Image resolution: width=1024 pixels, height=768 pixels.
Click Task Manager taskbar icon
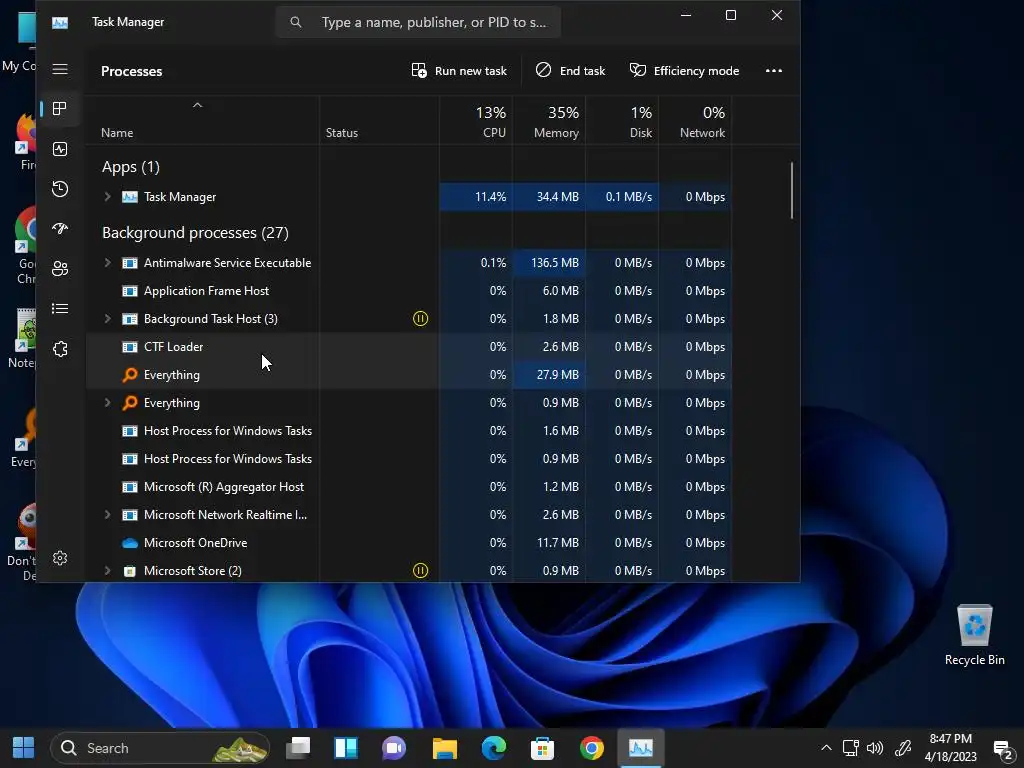[641, 748]
